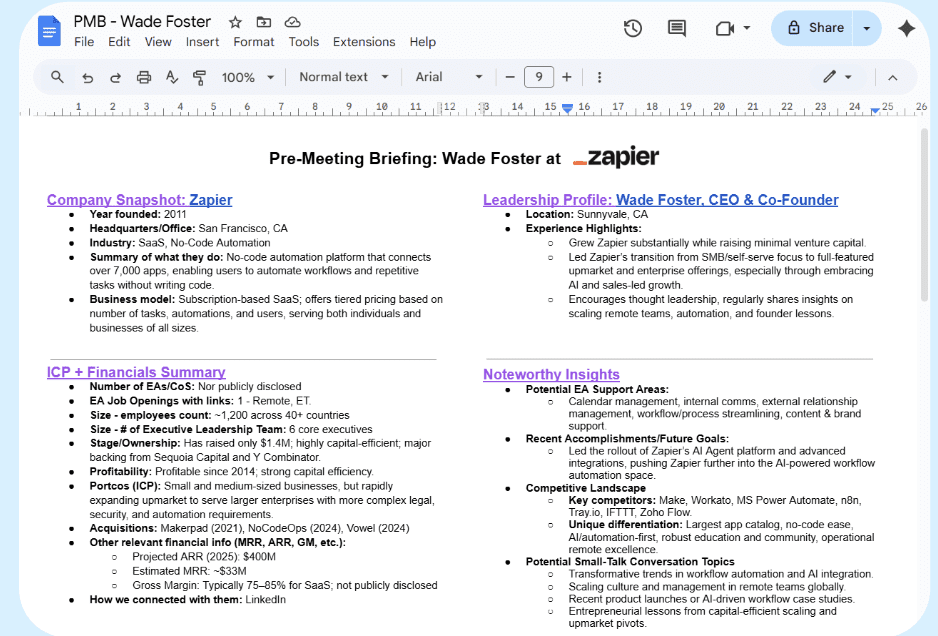Click the document title PMB - Wade Foster
The width and height of the screenshot is (938, 636).
(142, 22)
